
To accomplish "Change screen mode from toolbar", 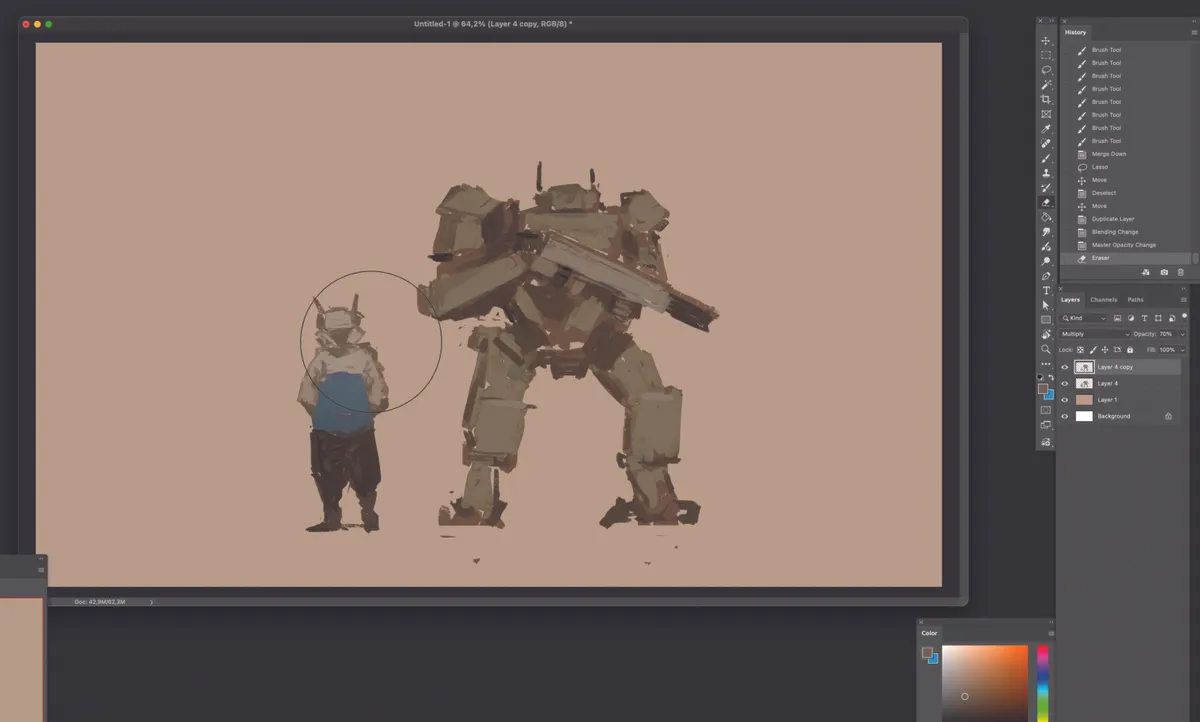I will point(1046,425).
